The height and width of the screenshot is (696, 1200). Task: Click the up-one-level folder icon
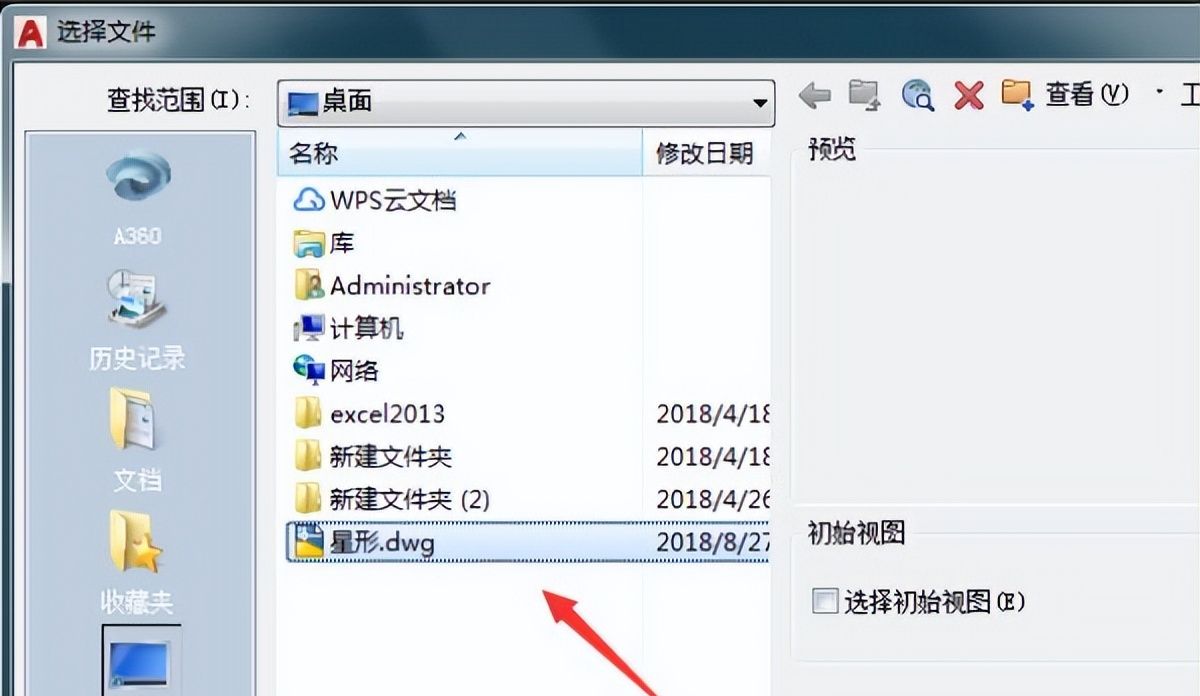click(x=864, y=95)
